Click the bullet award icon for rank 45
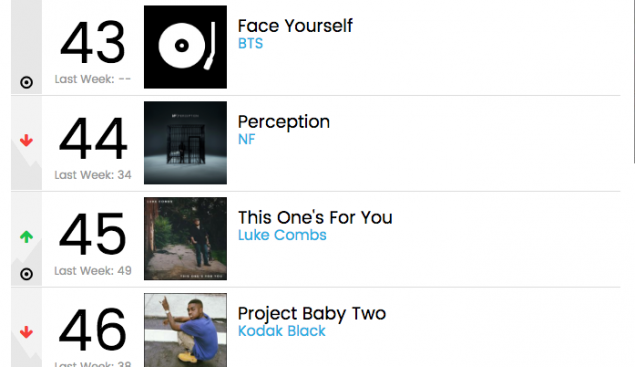 tap(26, 274)
